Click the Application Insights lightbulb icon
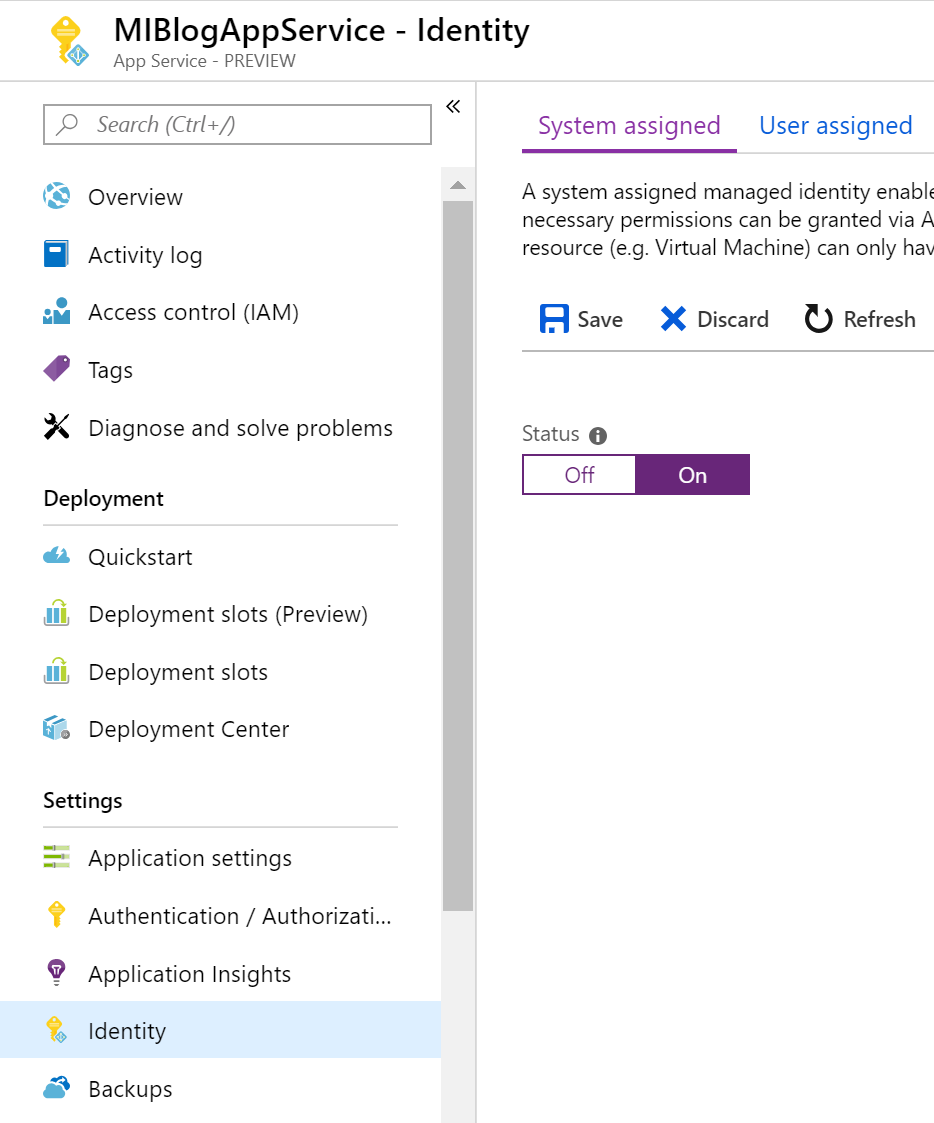This screenshot has height=1123, width=934. [57, 973]
